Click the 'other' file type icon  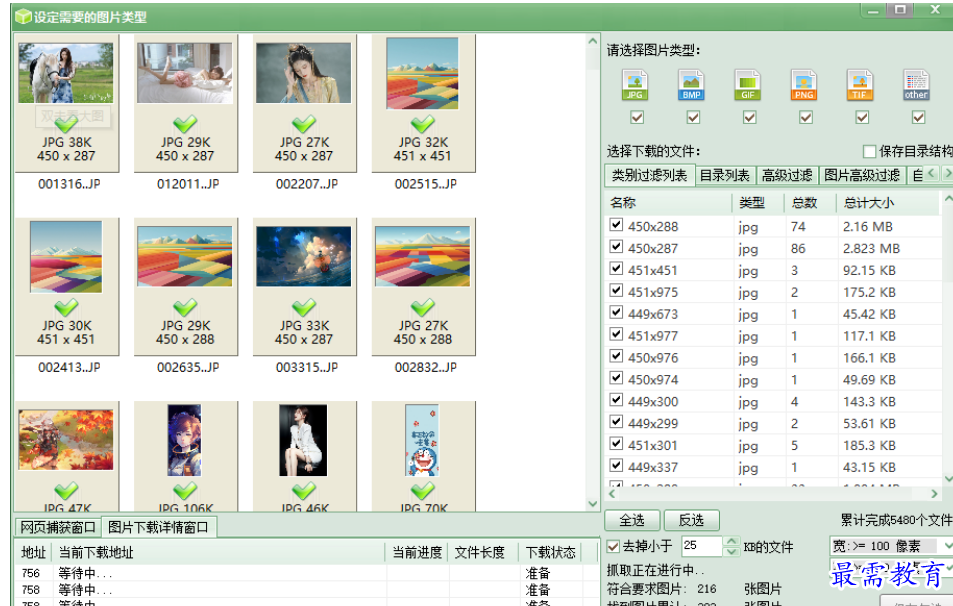pos(917,84)
